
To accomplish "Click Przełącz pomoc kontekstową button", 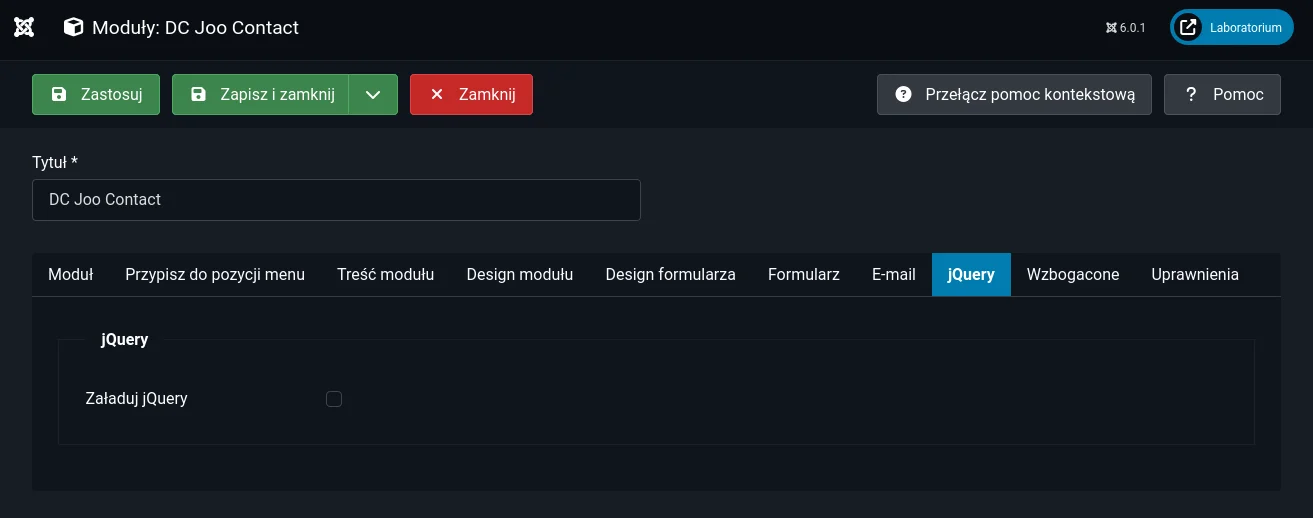I will coord(1014,95).
